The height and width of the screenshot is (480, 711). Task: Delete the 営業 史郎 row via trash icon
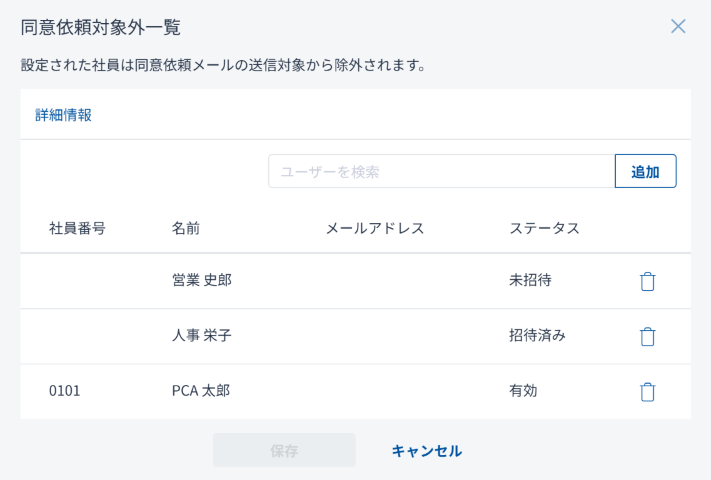(647, 281)
